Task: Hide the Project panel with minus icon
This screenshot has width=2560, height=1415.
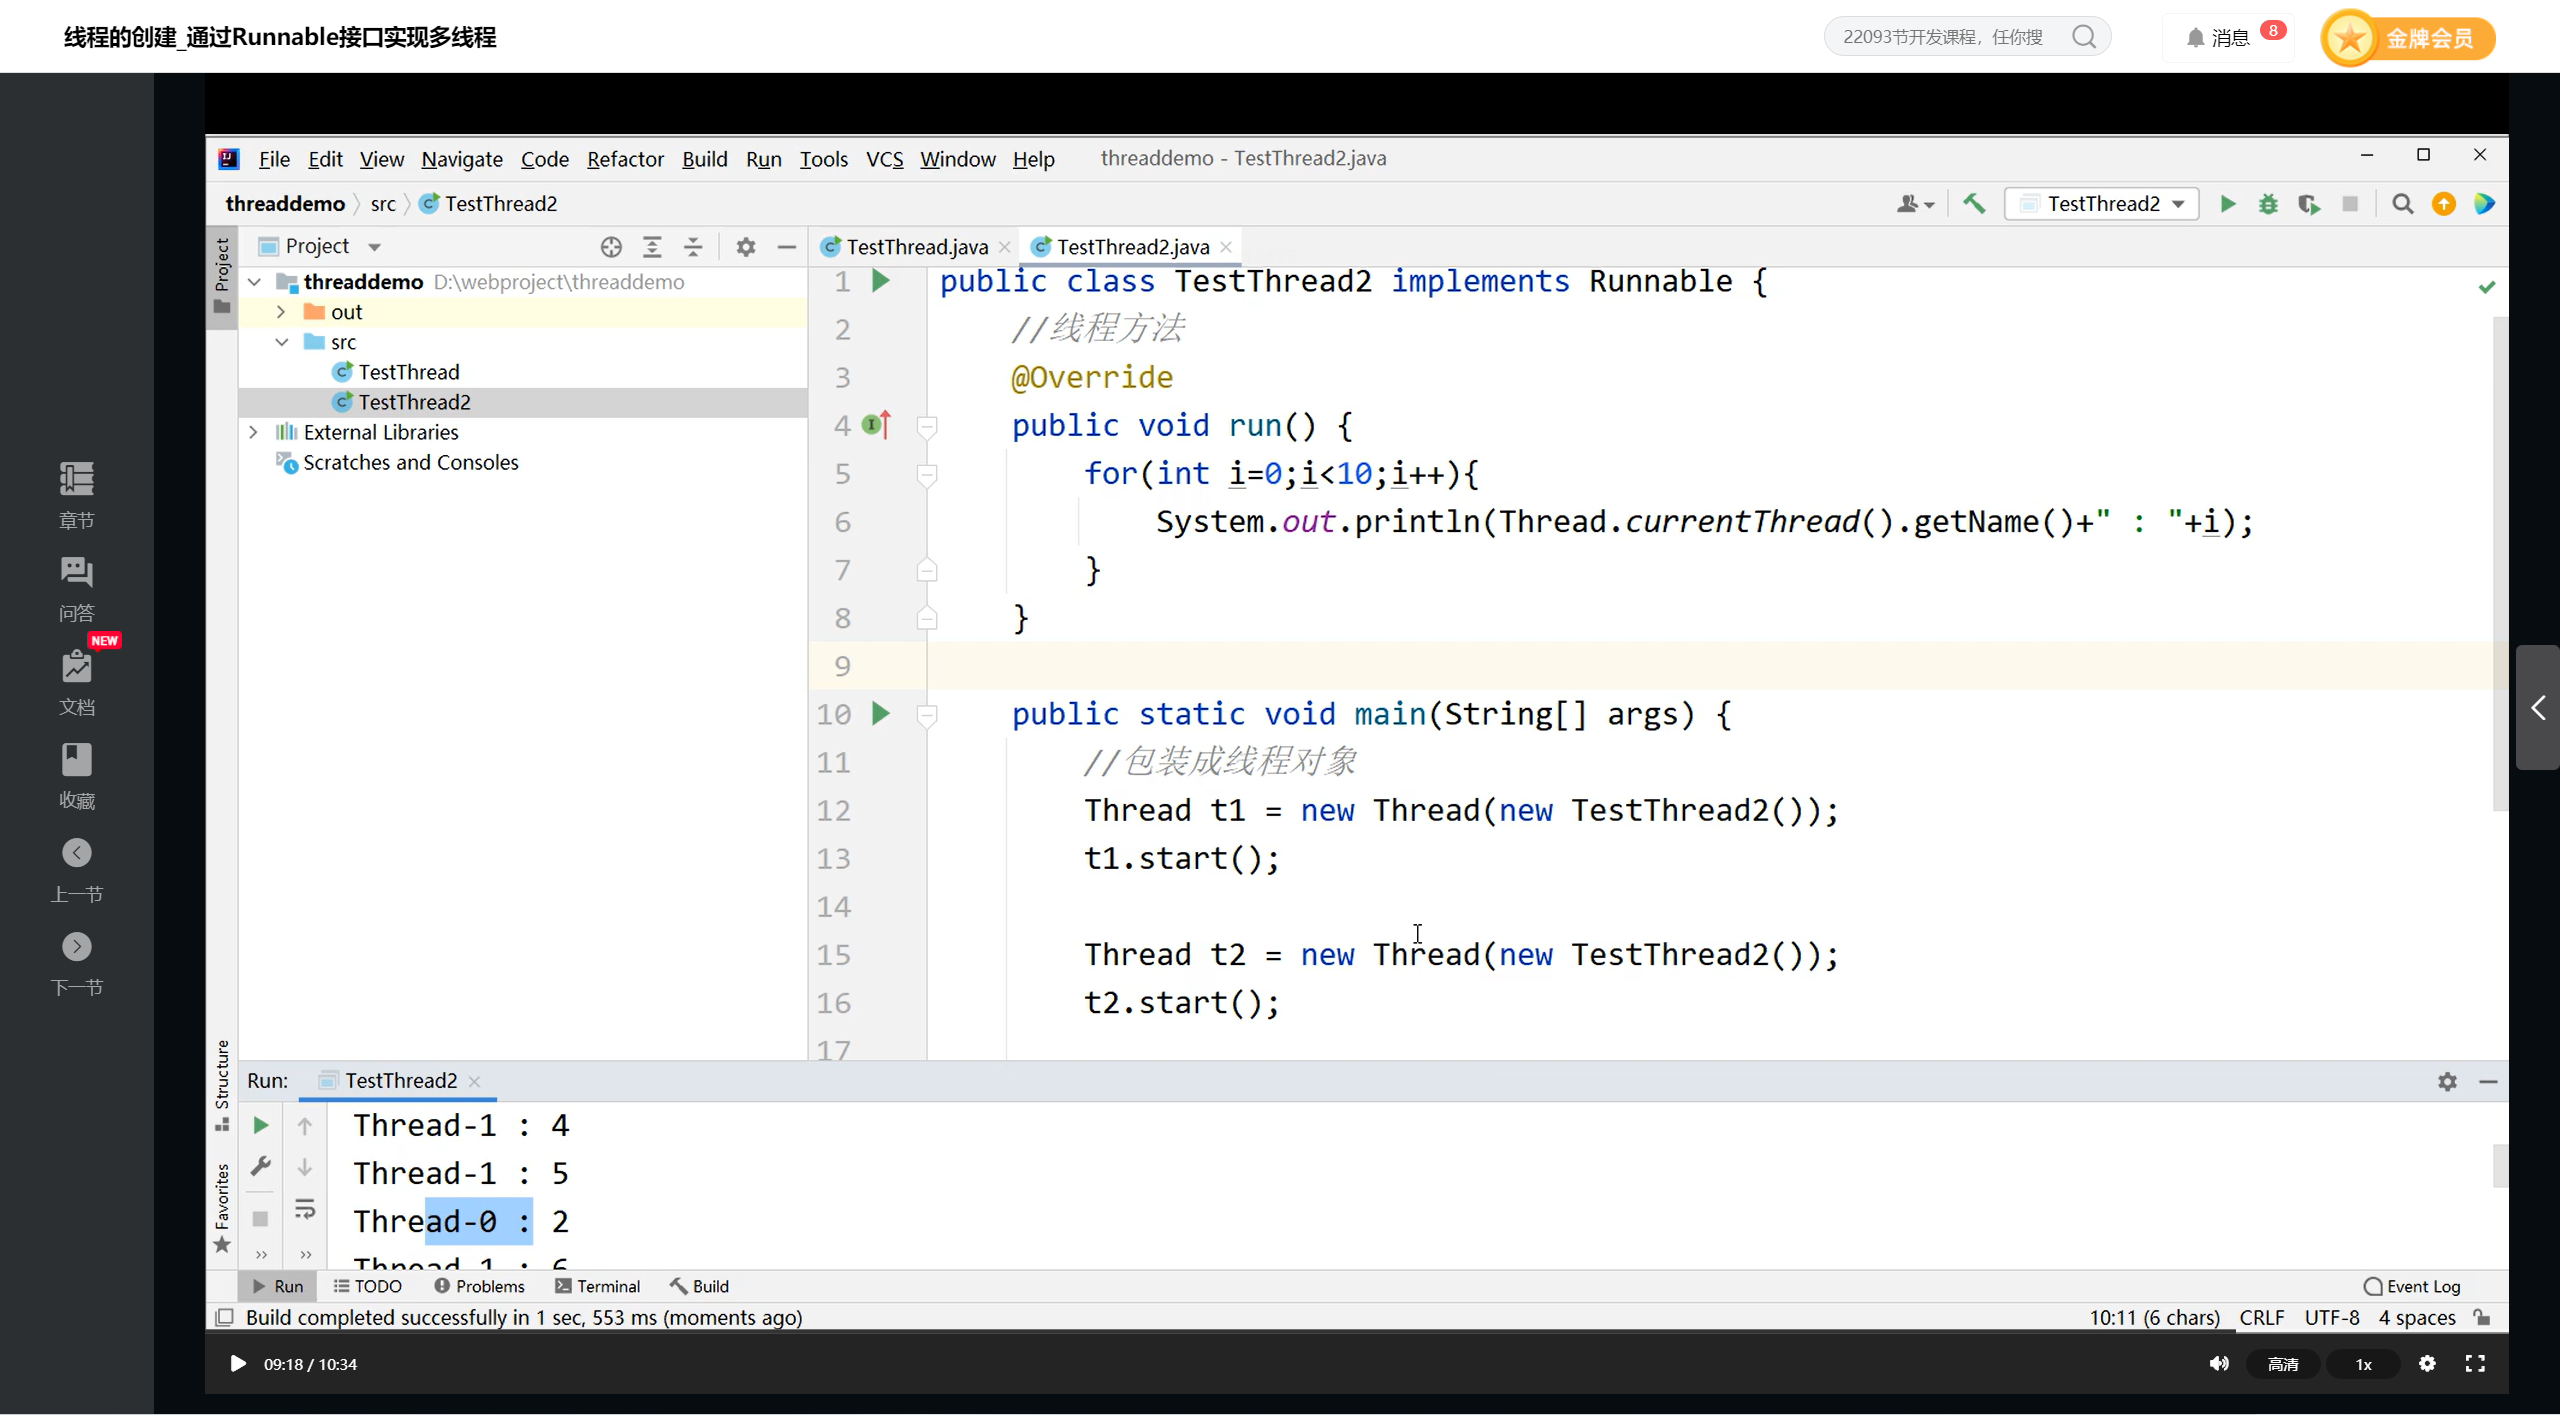Action: click(x=787, y=247)
